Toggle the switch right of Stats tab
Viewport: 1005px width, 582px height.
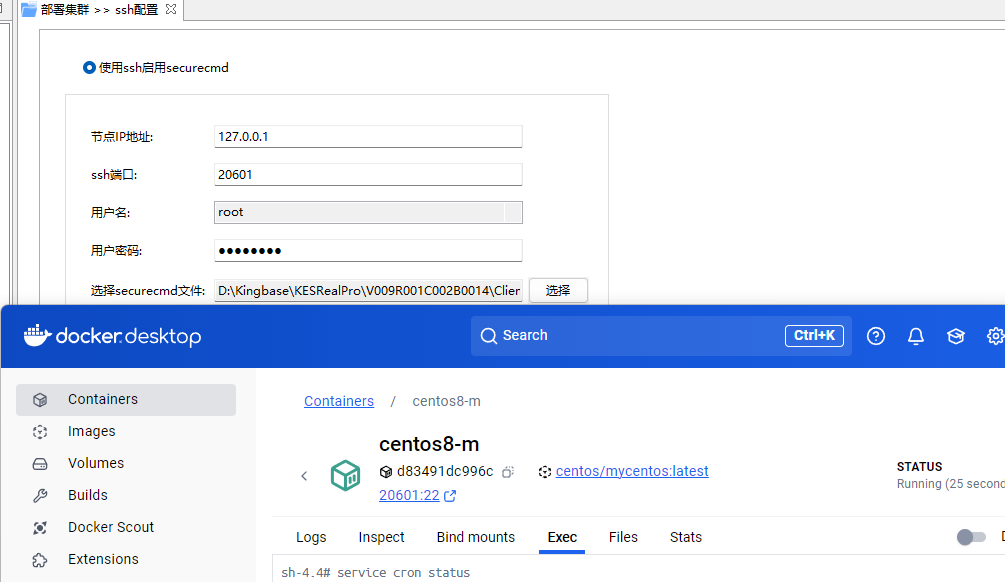(970, 537)
